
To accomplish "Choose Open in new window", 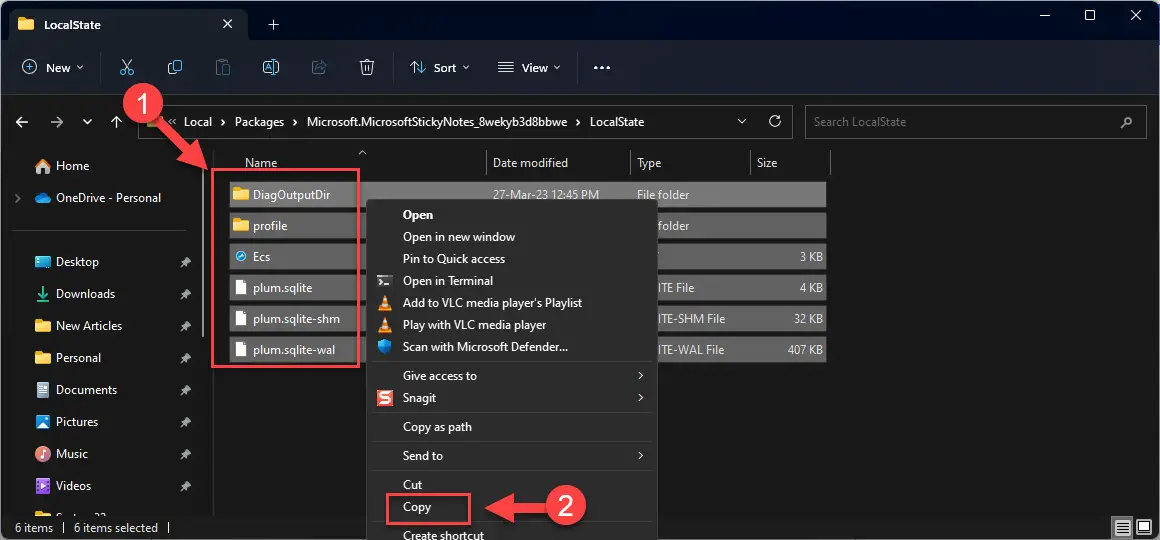I will (459, 237).
